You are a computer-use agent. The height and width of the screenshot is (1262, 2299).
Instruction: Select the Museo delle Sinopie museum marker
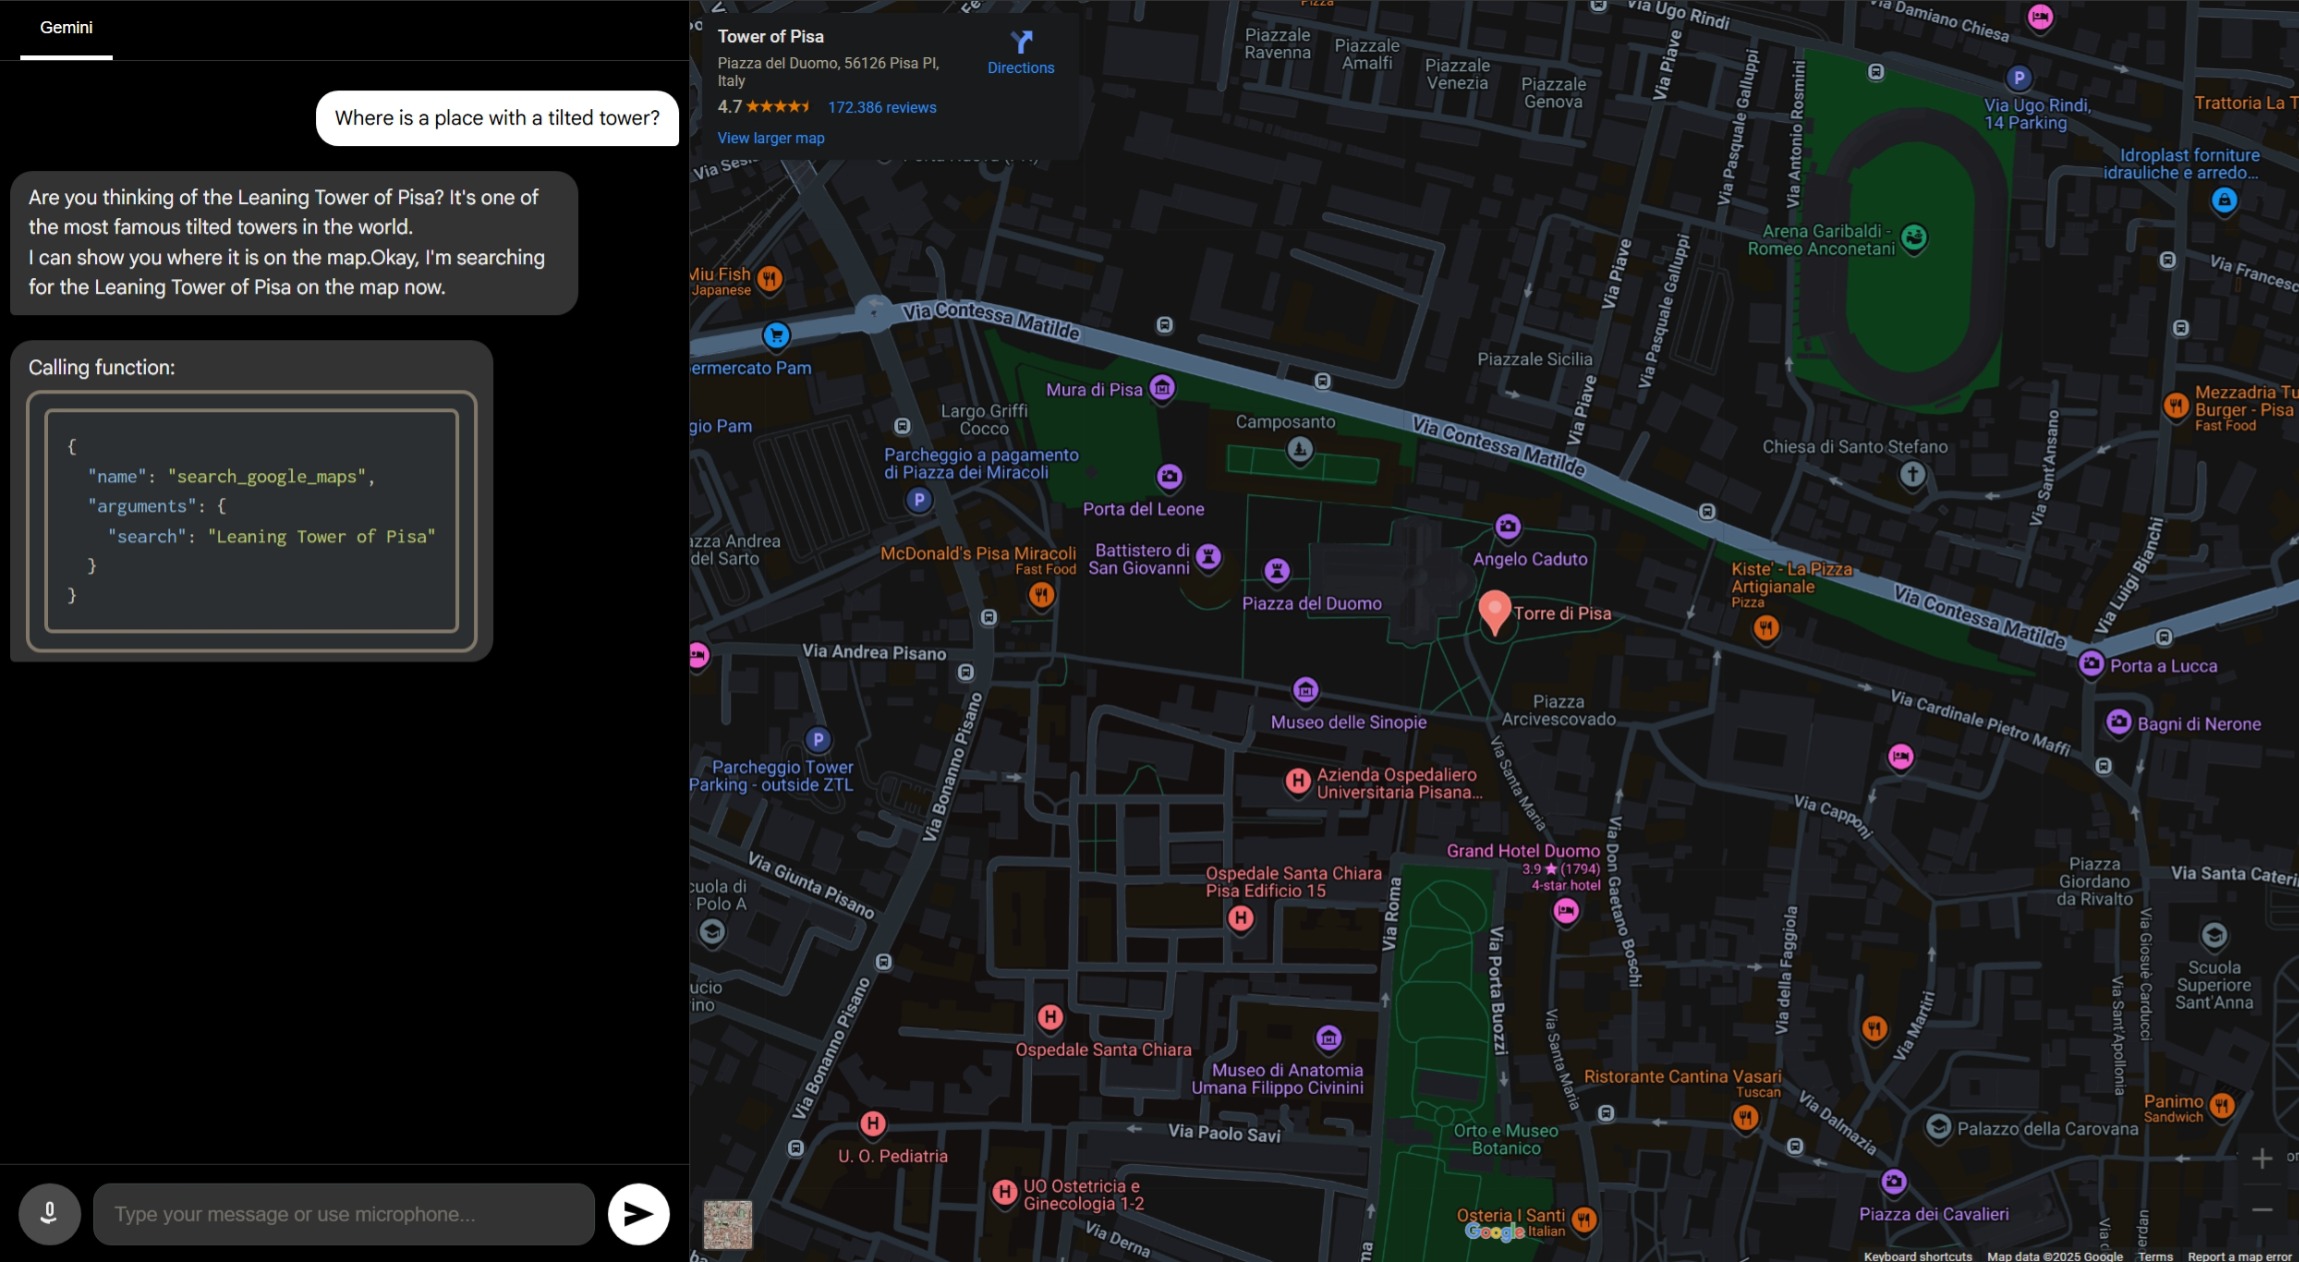1305,690
